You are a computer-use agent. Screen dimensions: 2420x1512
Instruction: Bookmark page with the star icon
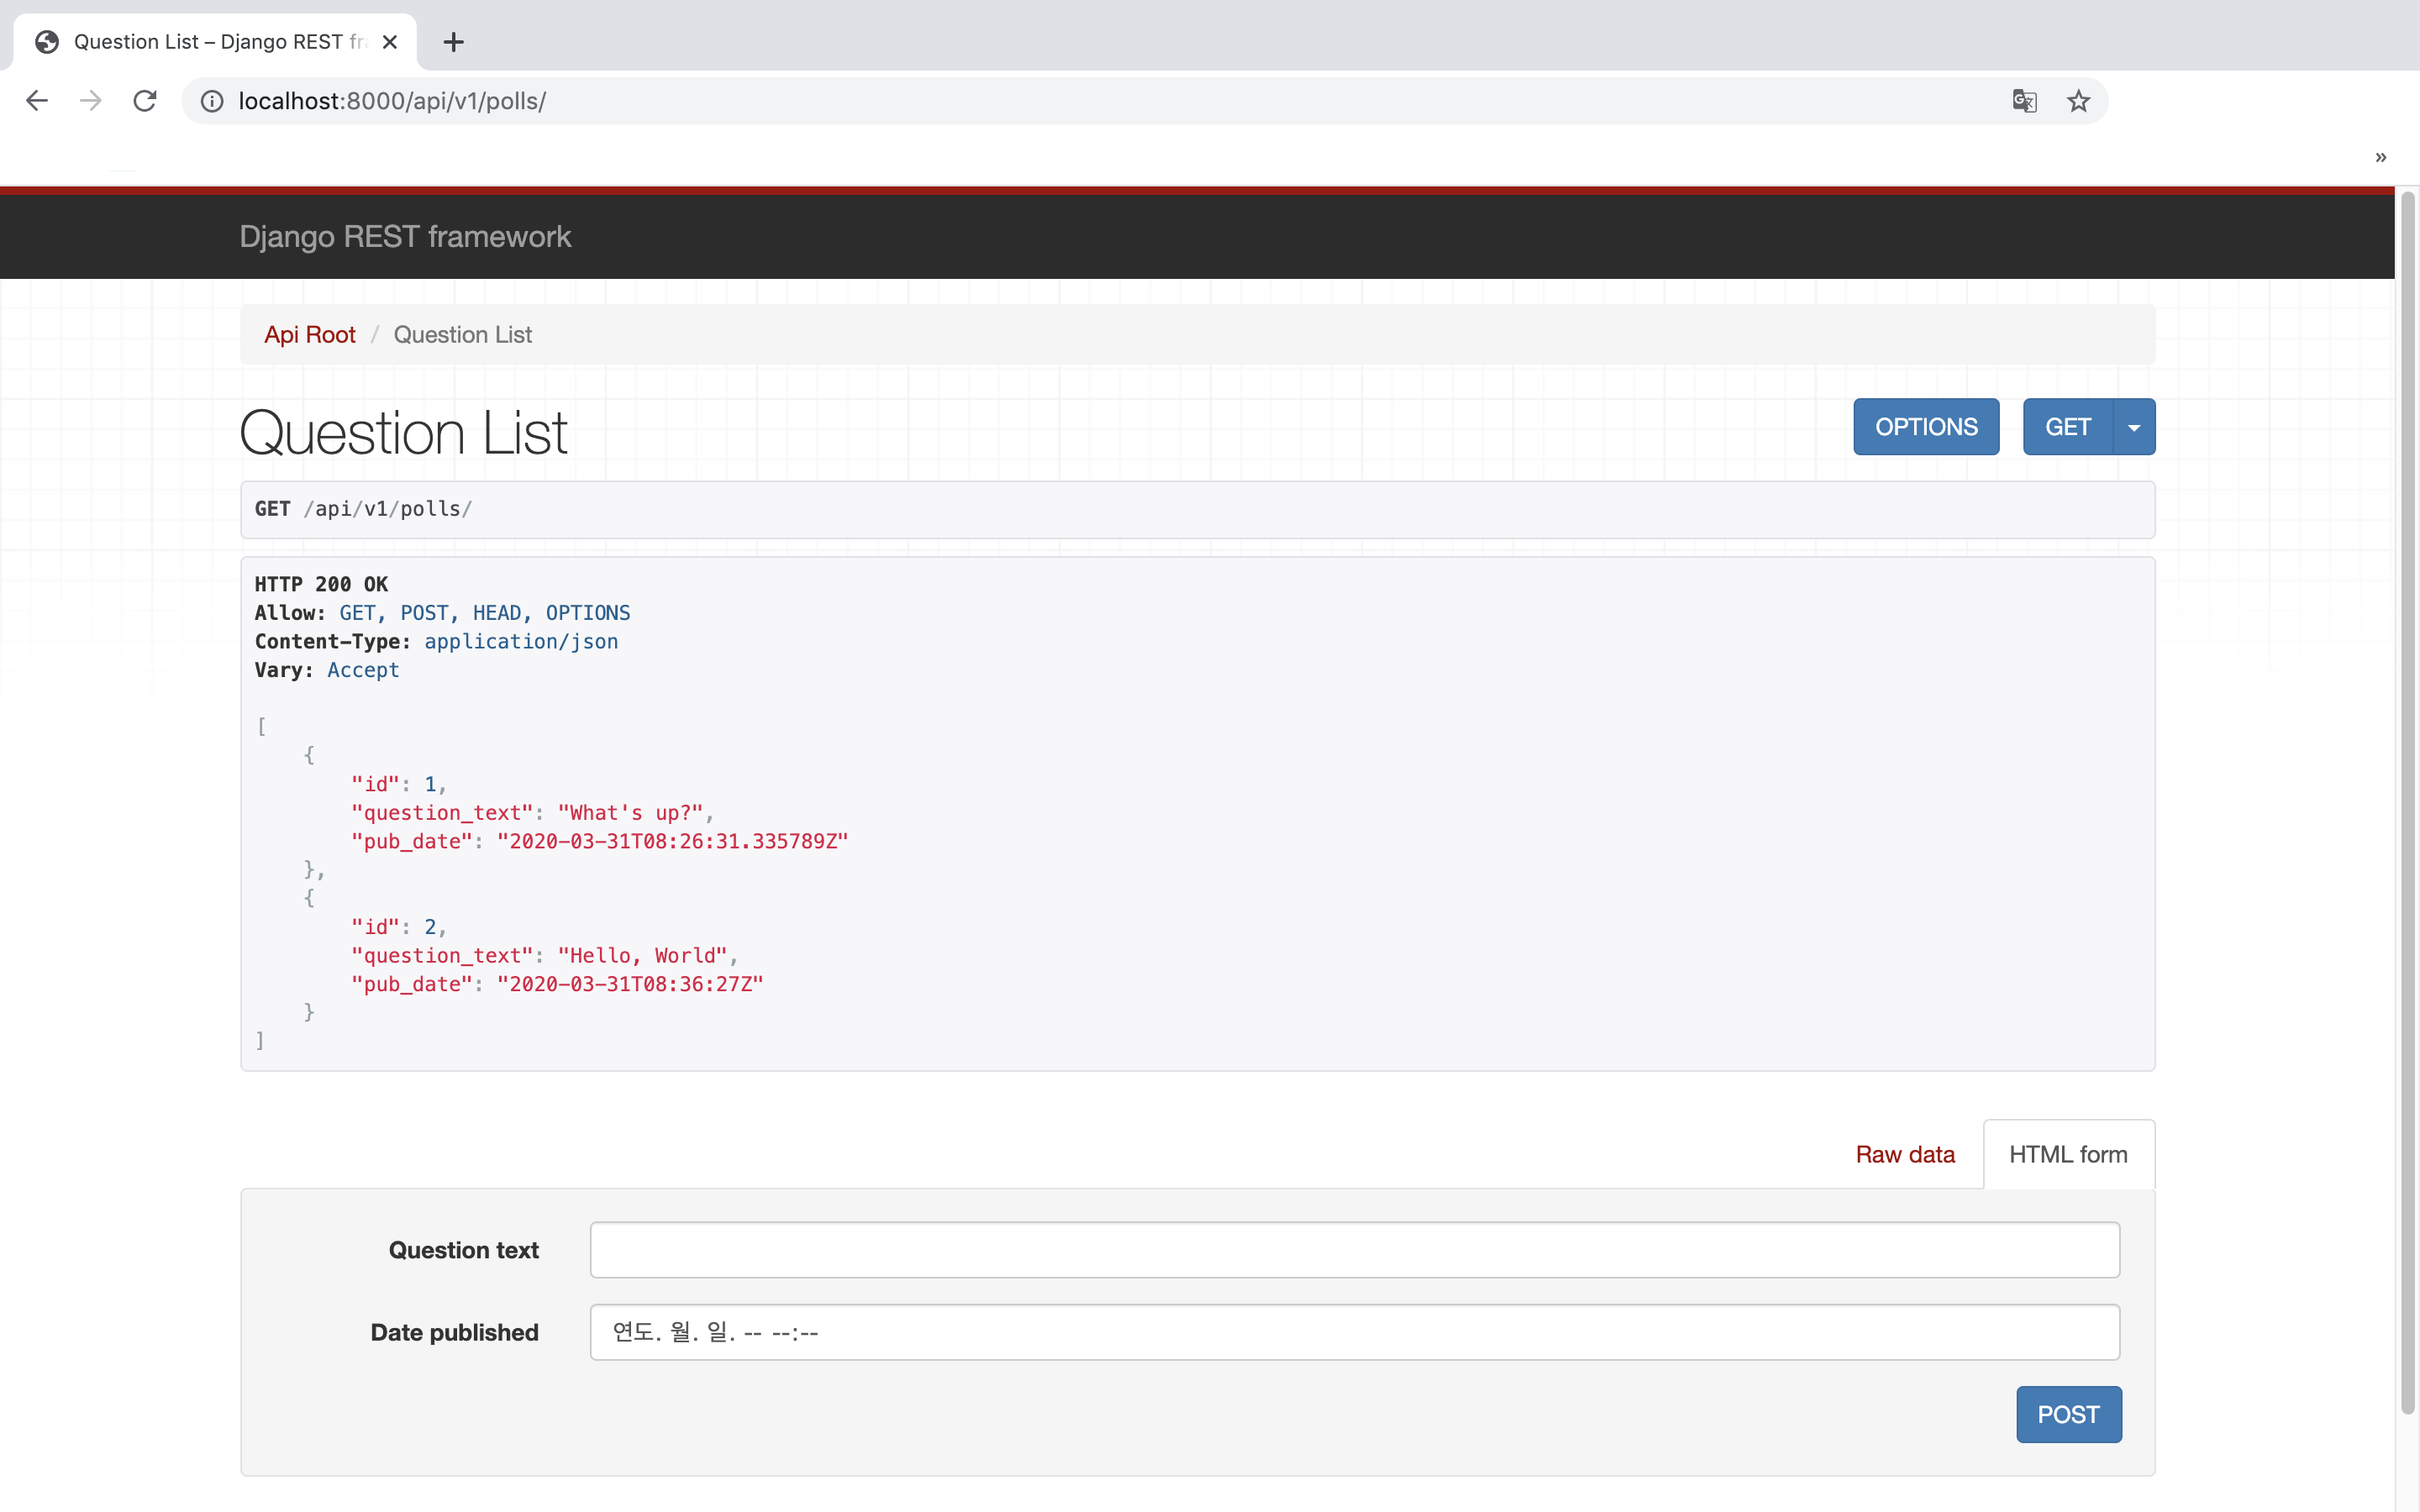(x=2078, y=101)
